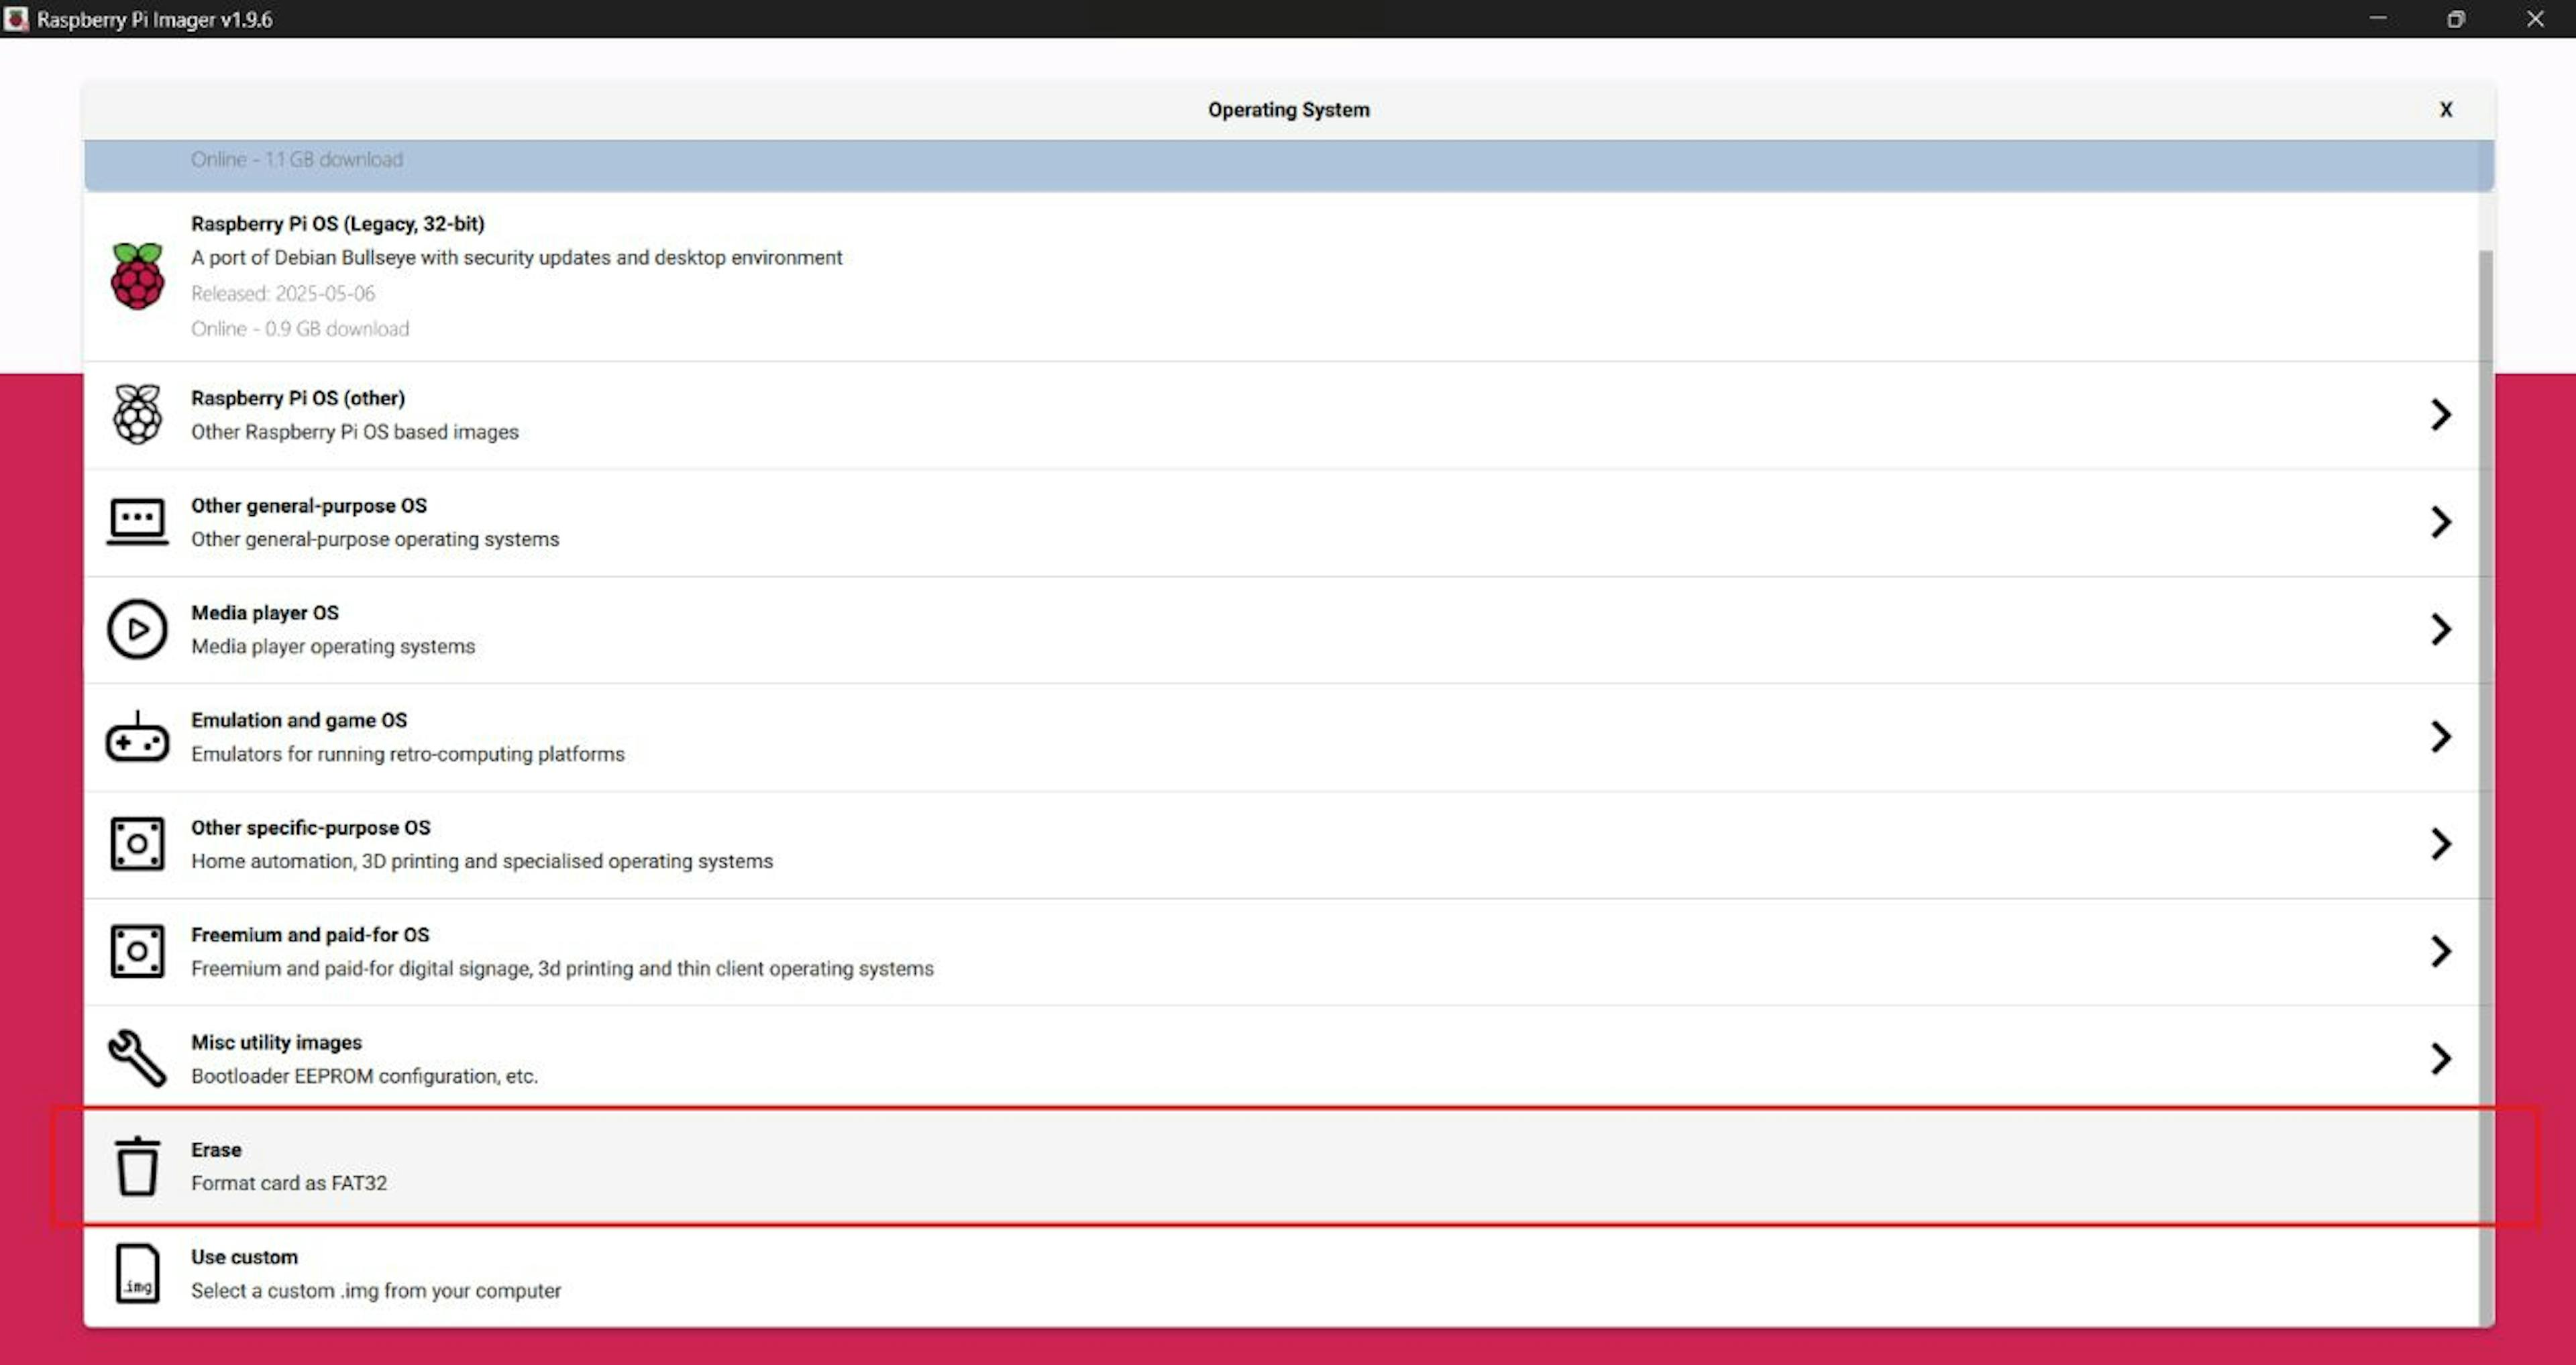Open Freemium and paid-for OS category title
The width and height of the screenshot is (2576, 1365).
click(x=310, y=935)
